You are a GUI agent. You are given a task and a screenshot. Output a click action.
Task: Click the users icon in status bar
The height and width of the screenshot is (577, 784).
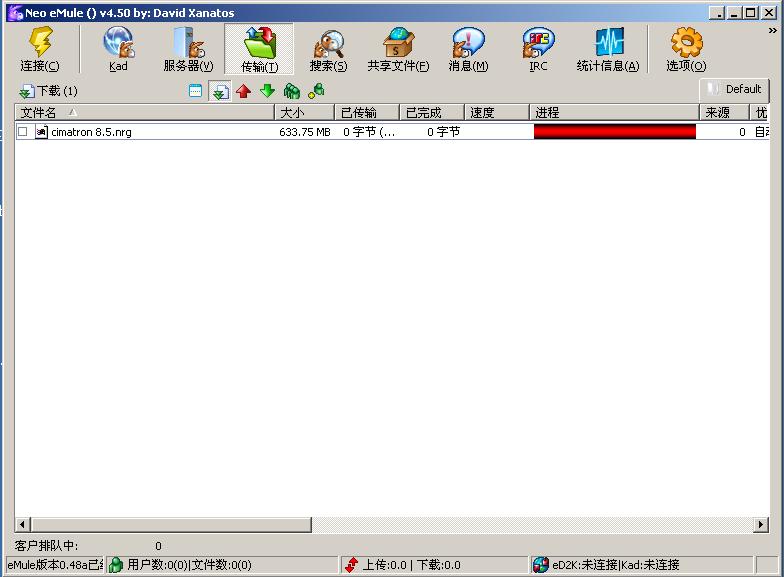116,565
